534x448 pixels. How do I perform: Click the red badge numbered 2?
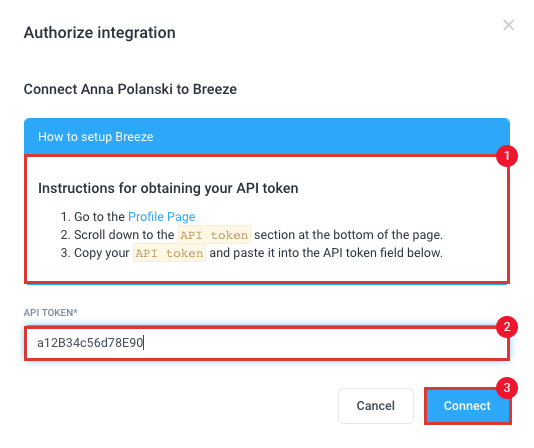[x=507, y=327]
